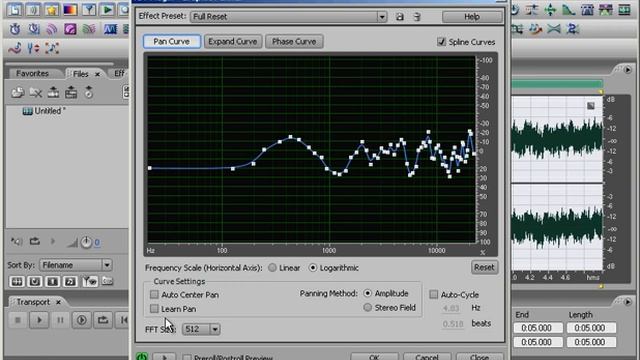Open the Favorites panel tab
This screenshot has height=360, width=640.
pos(33,73)
